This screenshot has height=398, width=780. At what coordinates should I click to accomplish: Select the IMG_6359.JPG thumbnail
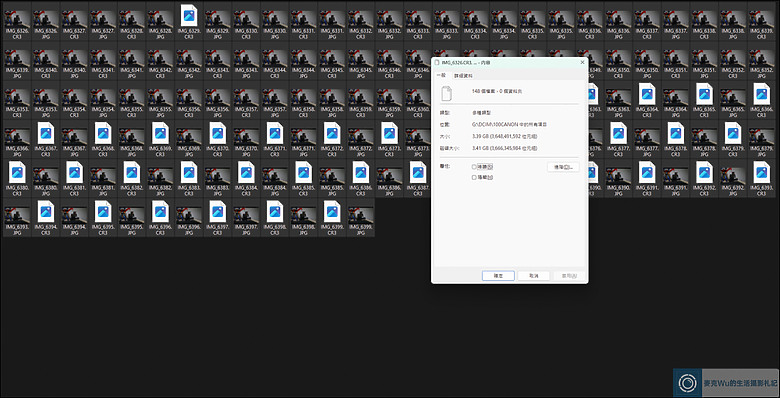click(390, 98)
